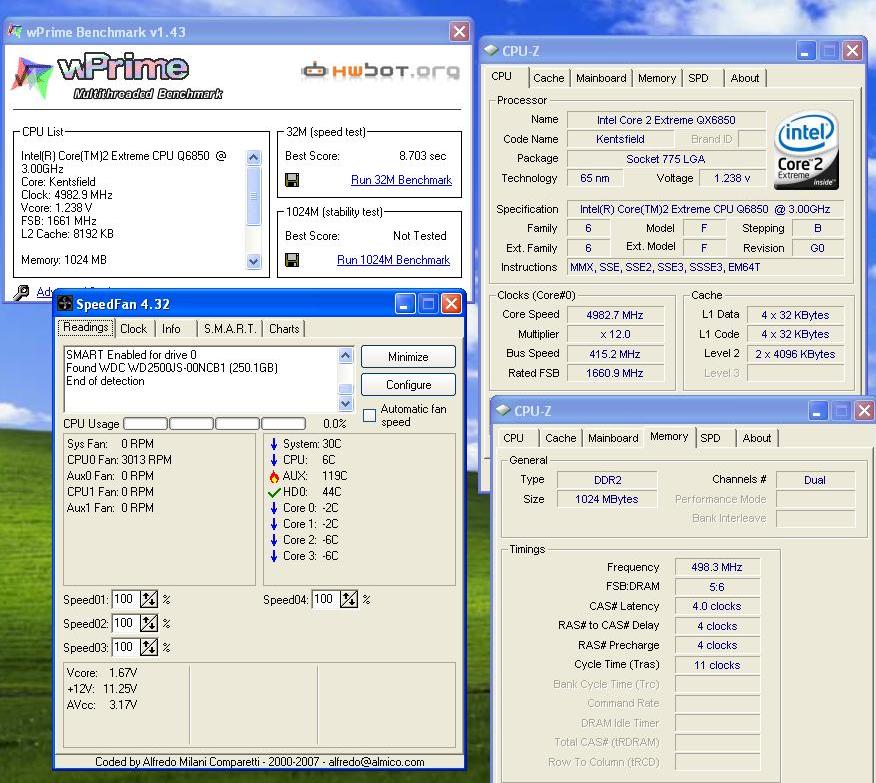Click the SpeedFan detection log scrollbar thumb
Image resolution: width=876 pixels, height=783 pixels.
point(346,389)
